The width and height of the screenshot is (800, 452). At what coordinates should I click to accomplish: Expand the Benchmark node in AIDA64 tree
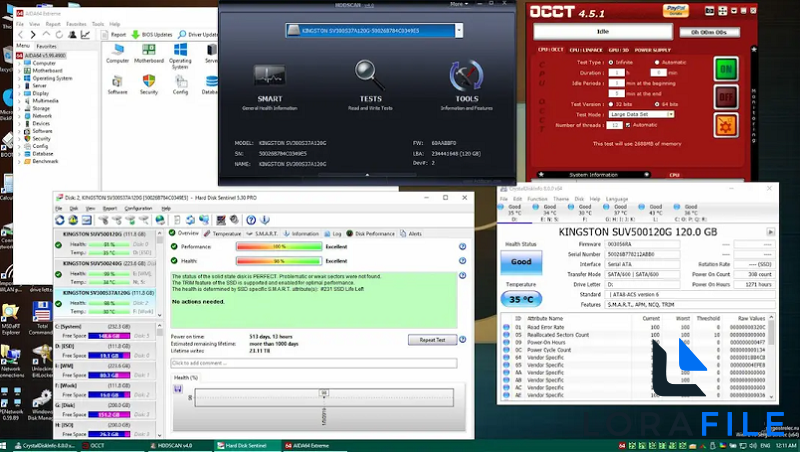pyautogui.click(x=20, y=161)
